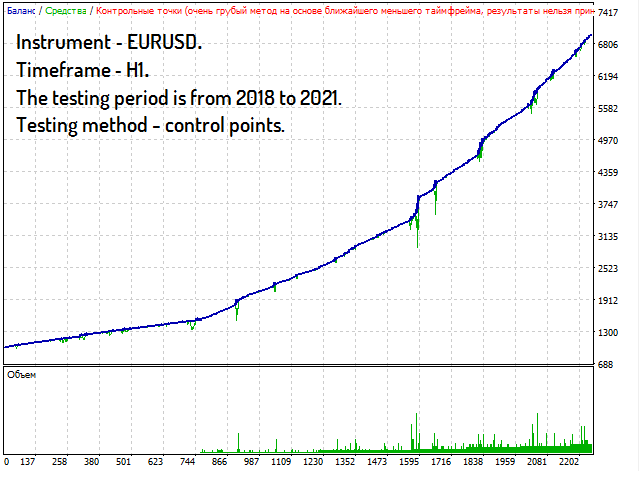This screenshot has height=480, width=640.
Task: Click the 0 mark on the horizontal axis
Action: 7,462
